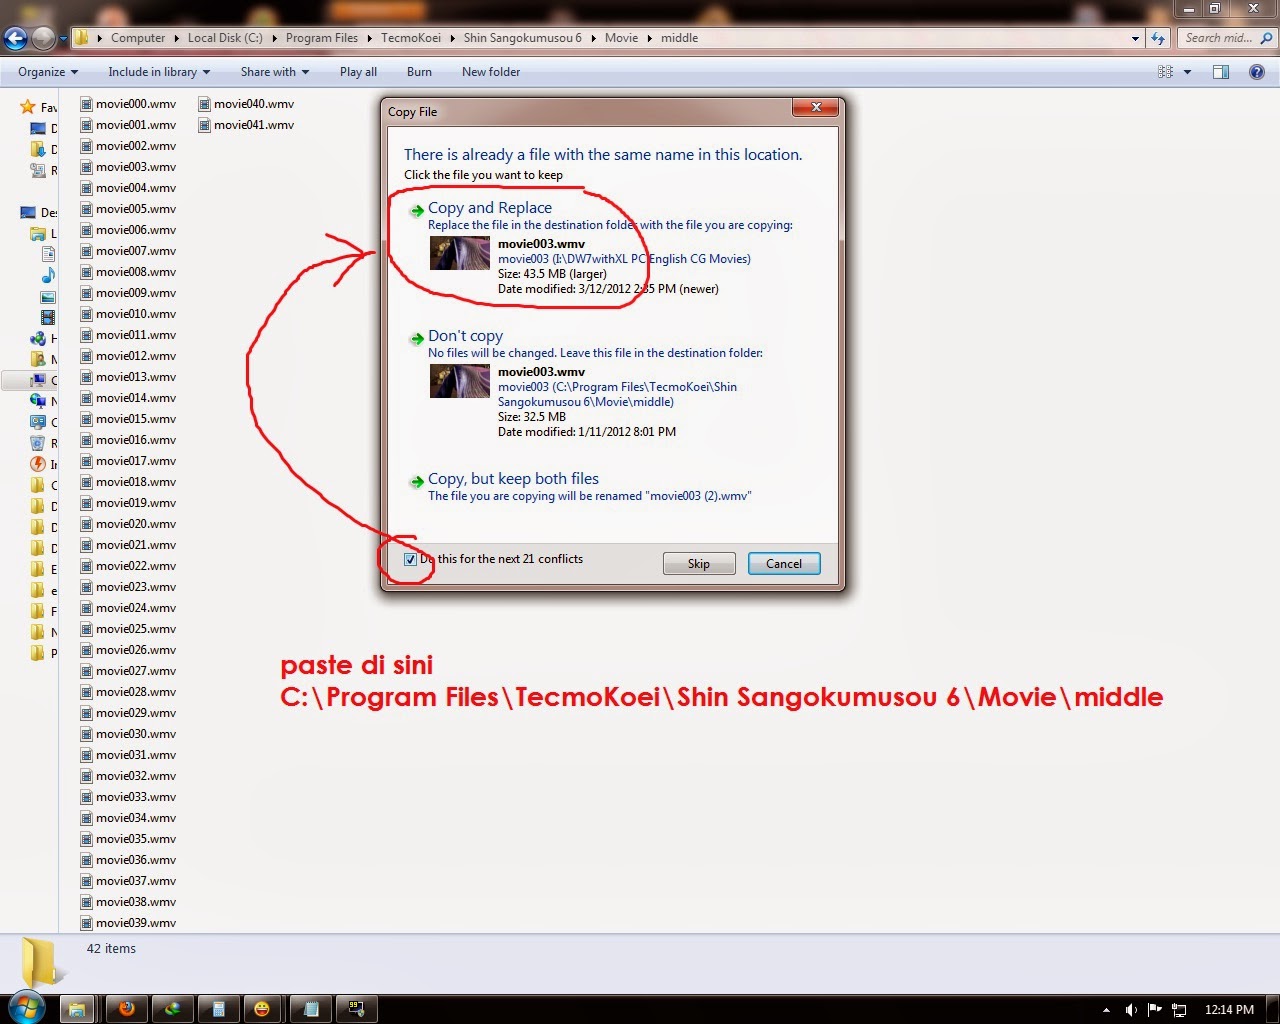Expand the arrow after TecmoKoei breadcrumb

452,38
